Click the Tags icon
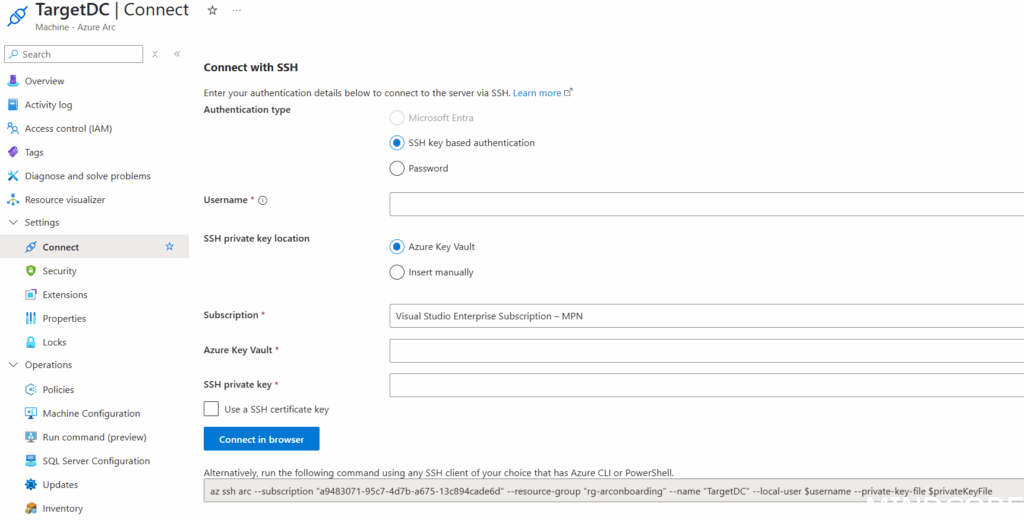This screenshot has height=520, width=1024. coord(12,152)
